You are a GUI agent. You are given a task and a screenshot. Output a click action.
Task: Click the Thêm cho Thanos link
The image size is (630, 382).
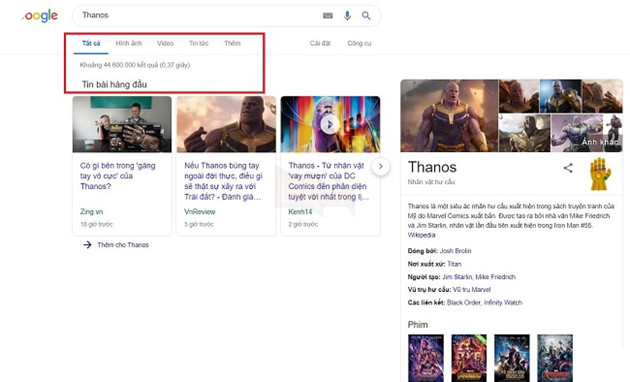pyautogui.click(x=123, y=245)
